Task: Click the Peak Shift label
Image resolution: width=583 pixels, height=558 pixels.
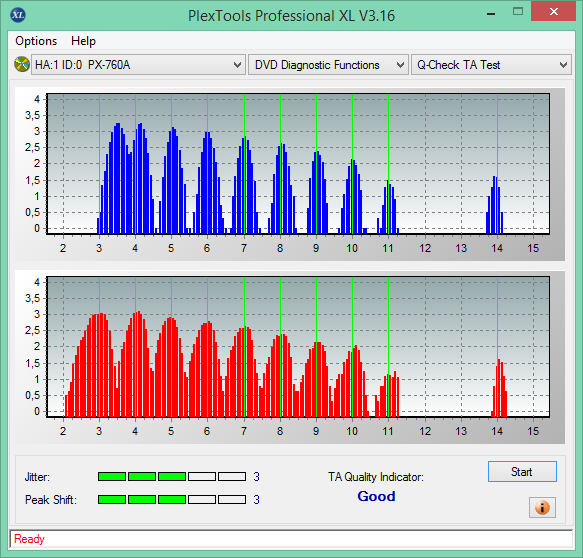Action: tap(51, 500)
